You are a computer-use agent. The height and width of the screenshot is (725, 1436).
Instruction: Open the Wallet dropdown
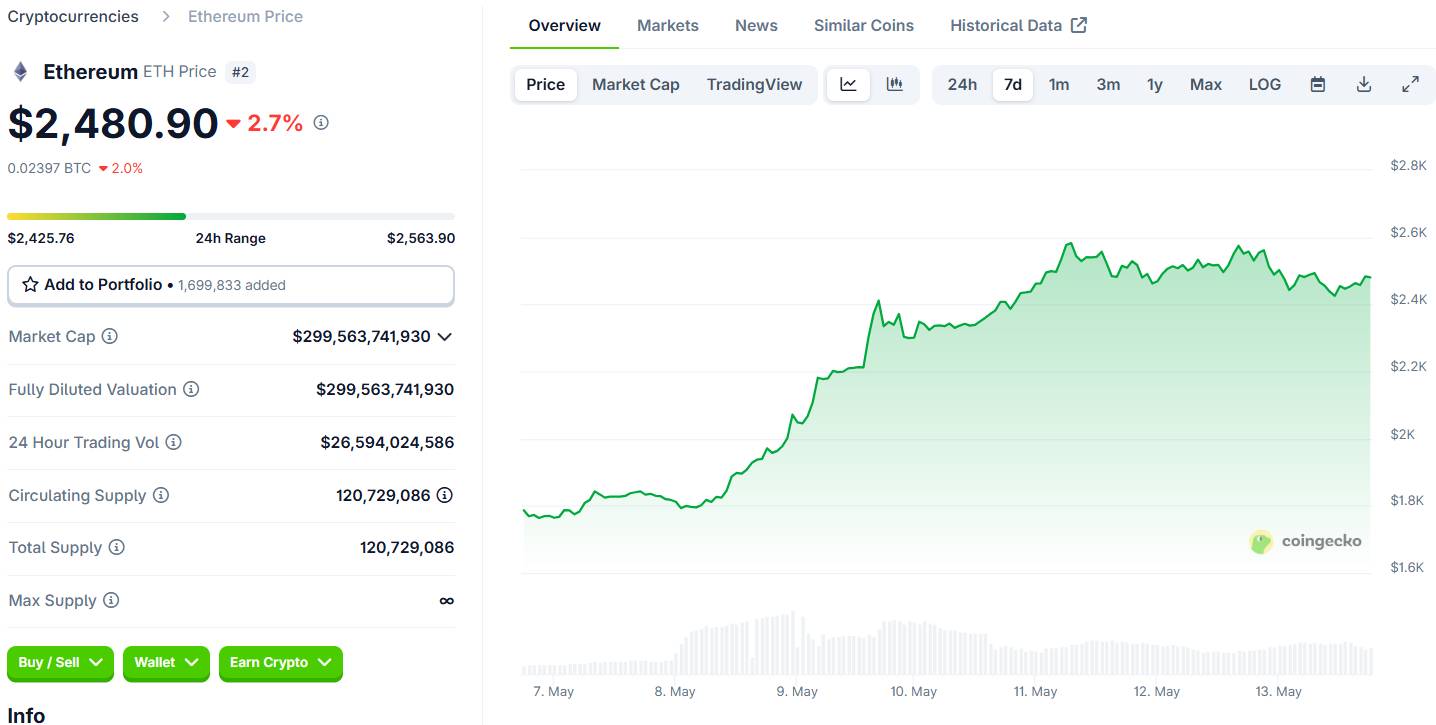[166, 662]
